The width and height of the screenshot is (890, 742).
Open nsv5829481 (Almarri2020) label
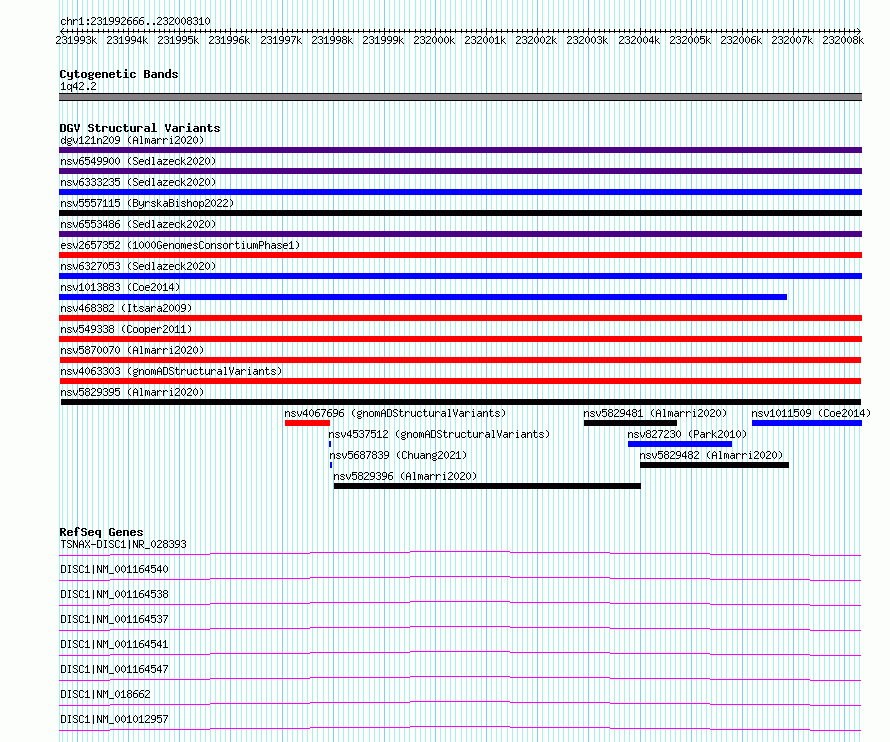click(x=655, y=413)
